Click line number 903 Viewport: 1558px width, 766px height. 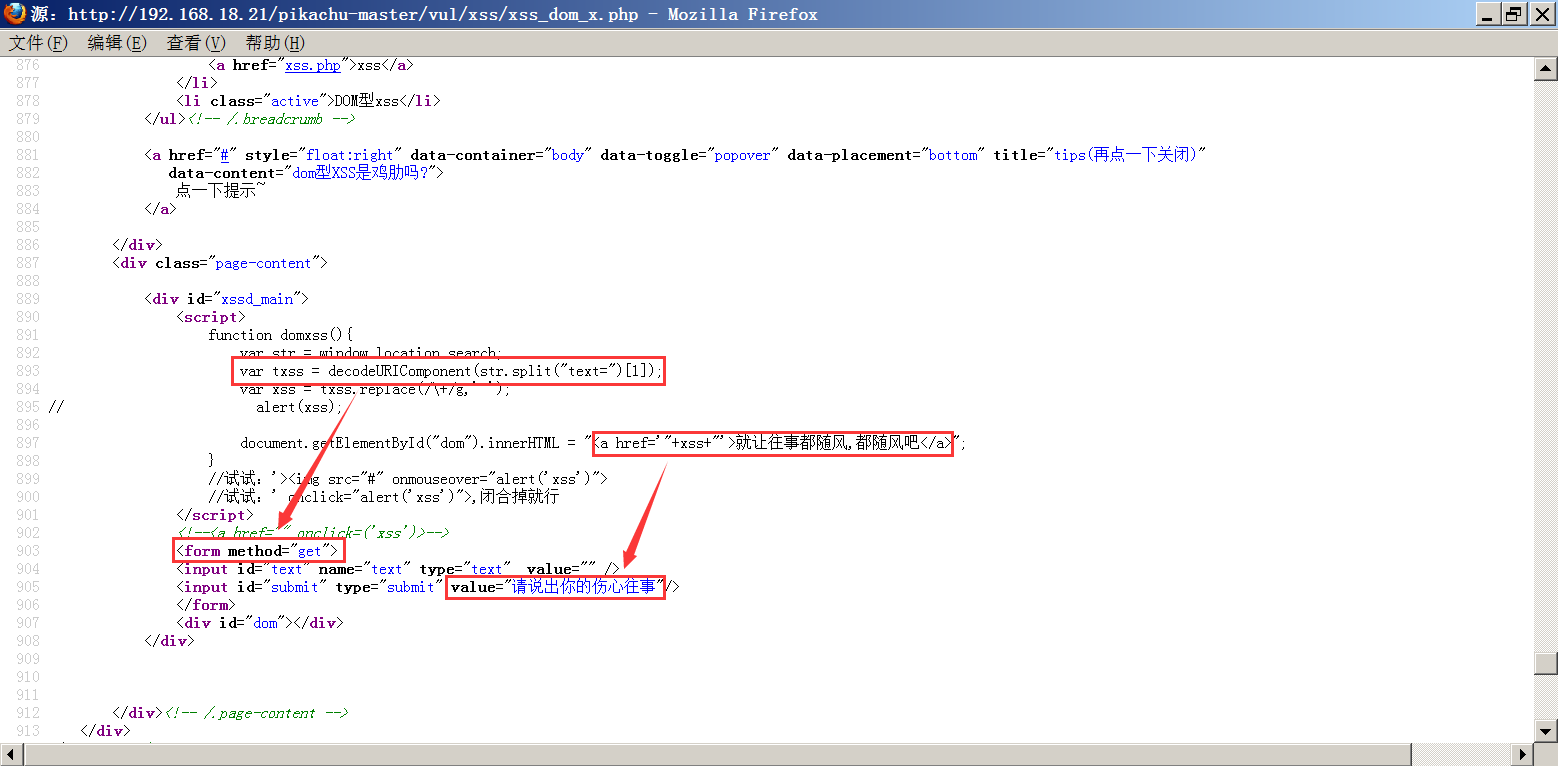click(x=28, y=551)
